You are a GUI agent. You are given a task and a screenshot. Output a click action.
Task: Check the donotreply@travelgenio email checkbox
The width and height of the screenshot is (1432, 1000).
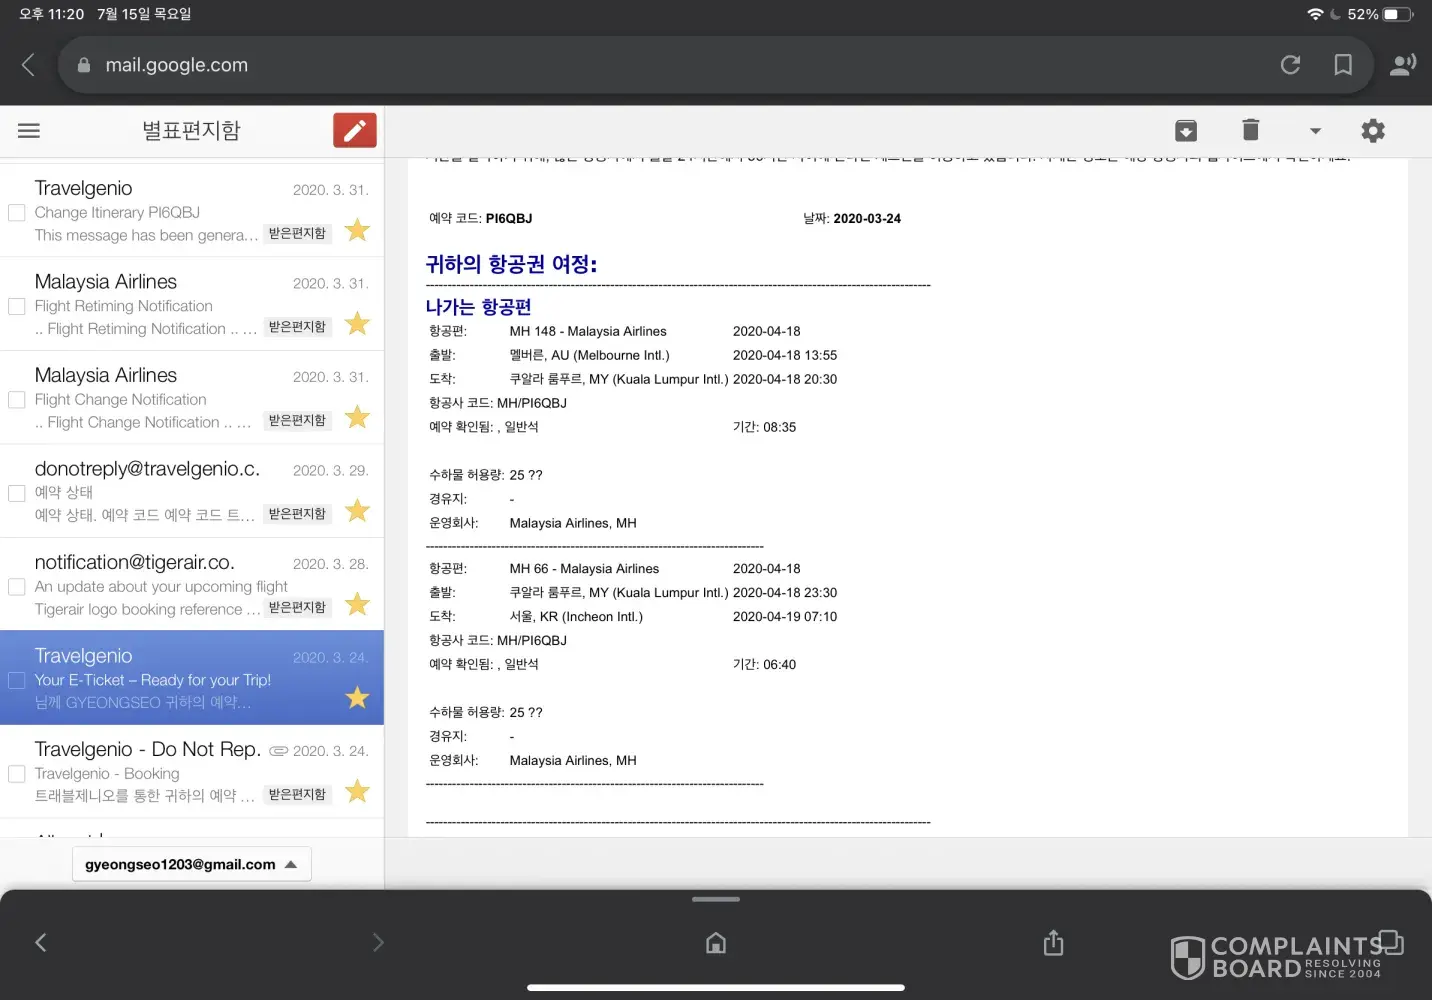17,493
